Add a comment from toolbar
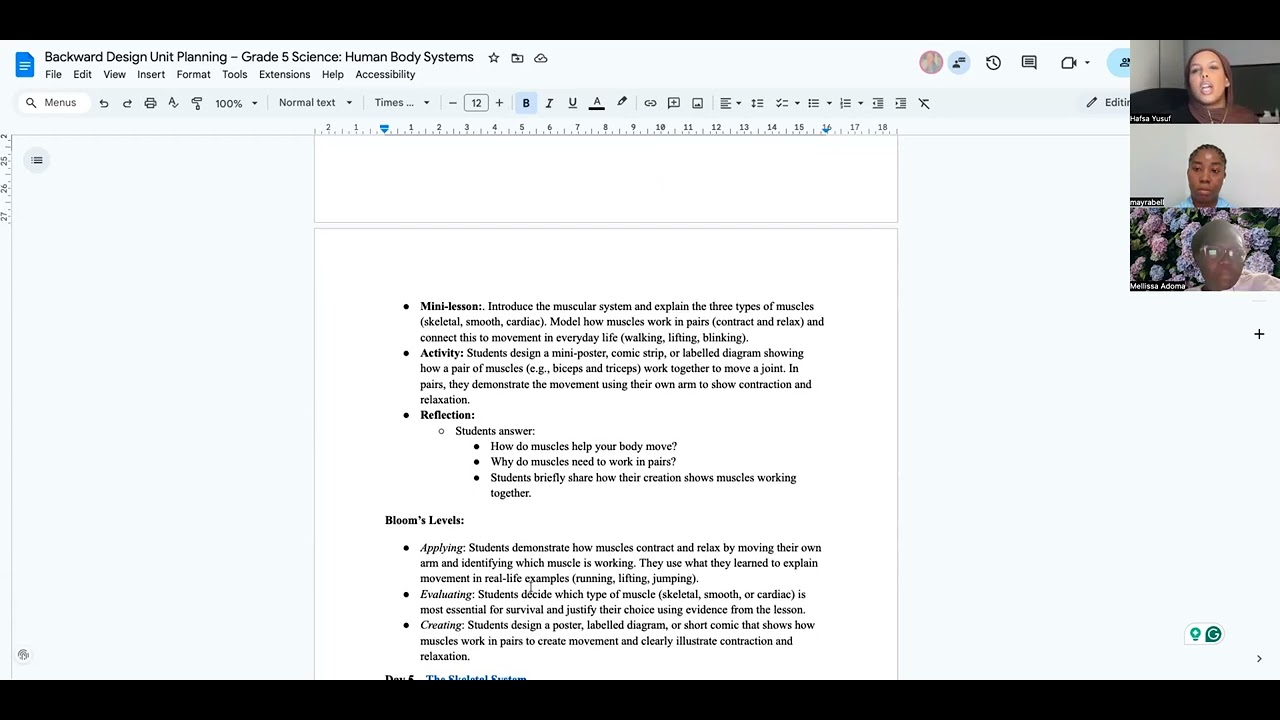This screenshot has height=720, width=1280. coord(674,103)
